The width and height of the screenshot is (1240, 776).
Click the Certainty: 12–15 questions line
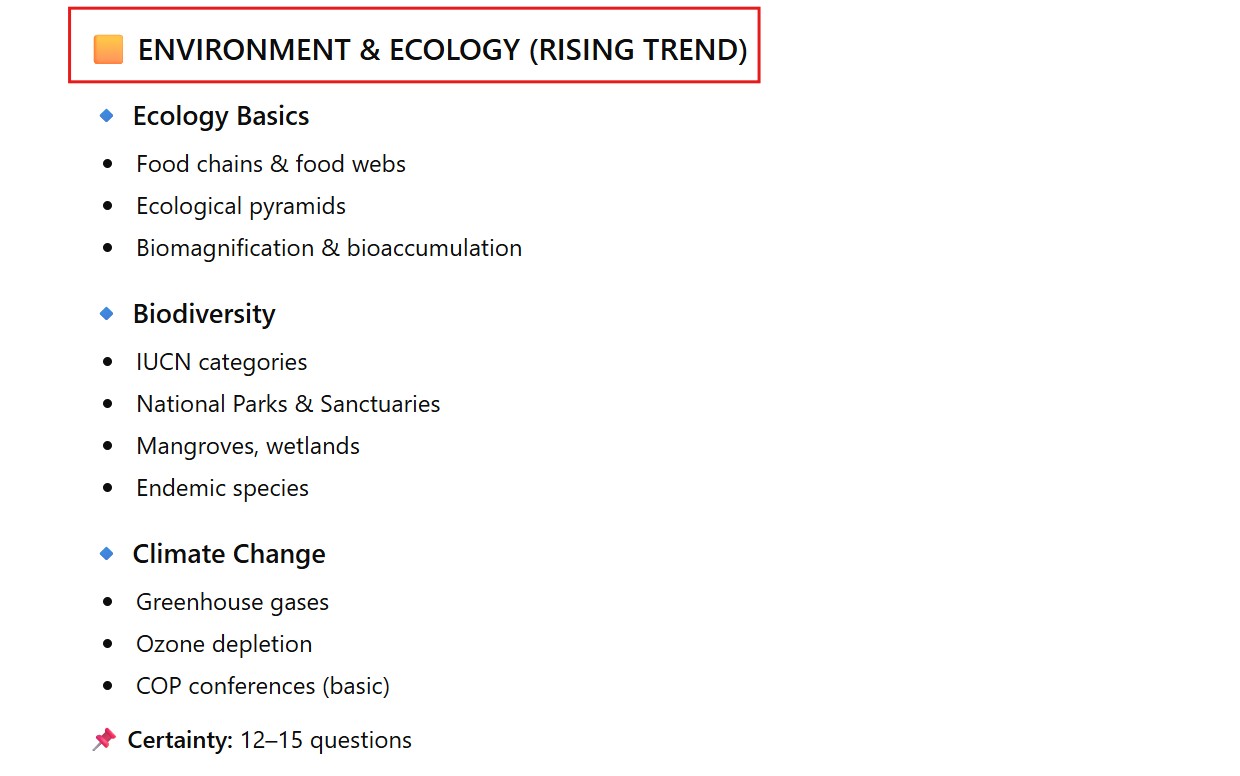pos(270,740)
